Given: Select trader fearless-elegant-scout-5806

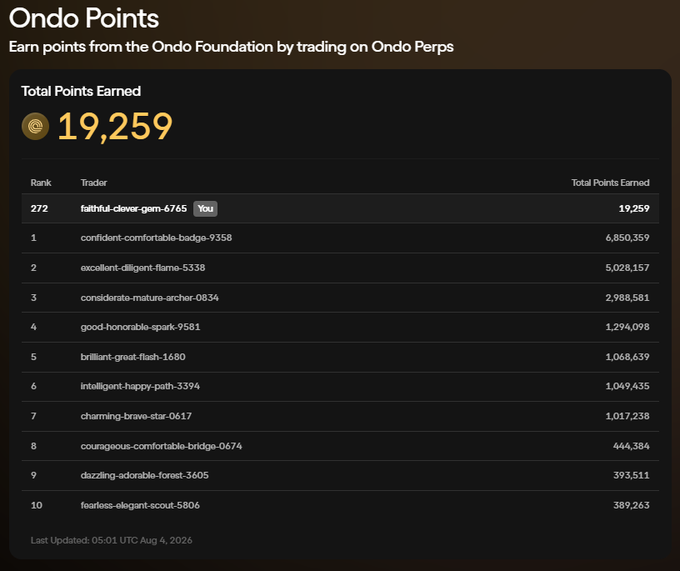Looking at the screenshot, I should 140,505.
